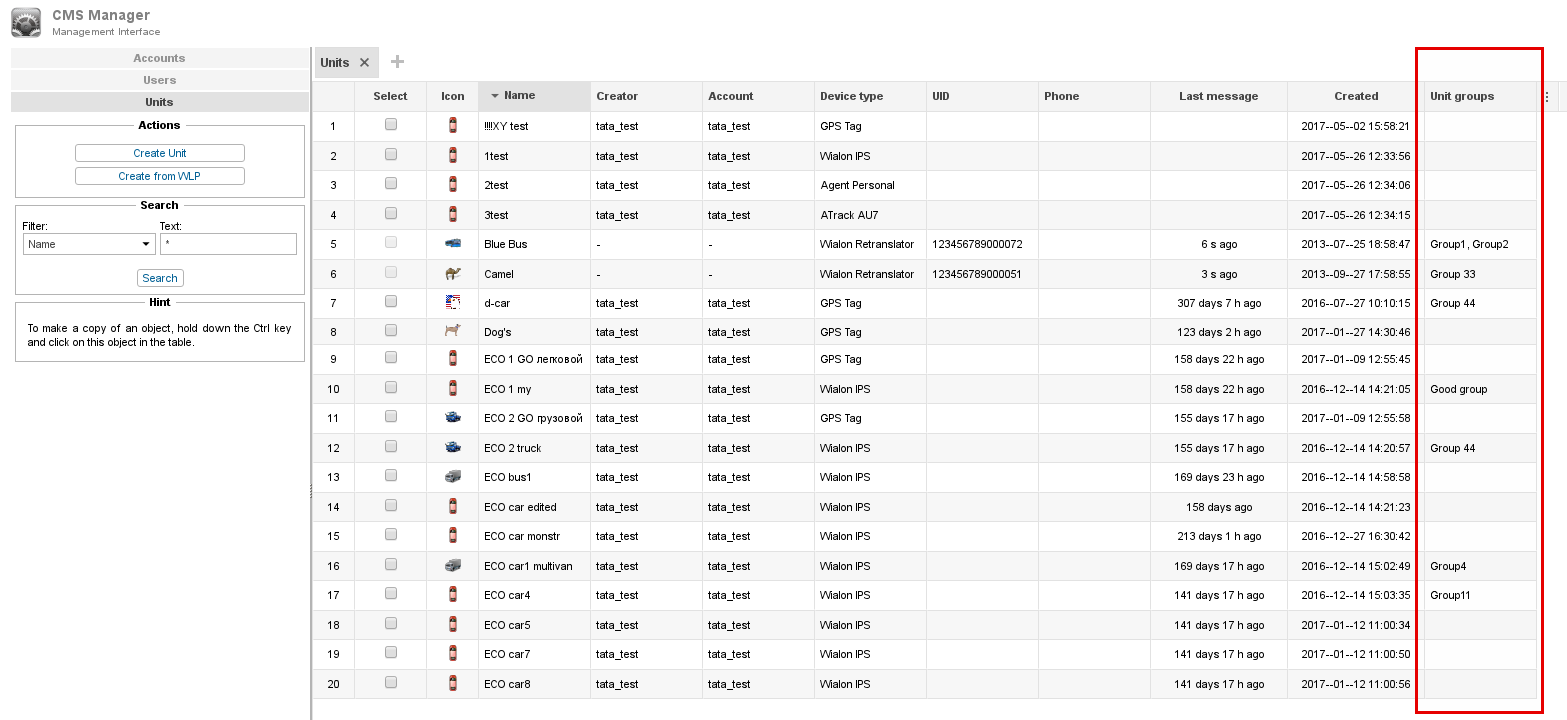The height and width of the screenshot is (720, 1567).
Task: Click the CMS Manager gear logo
Action: point(26,22)
